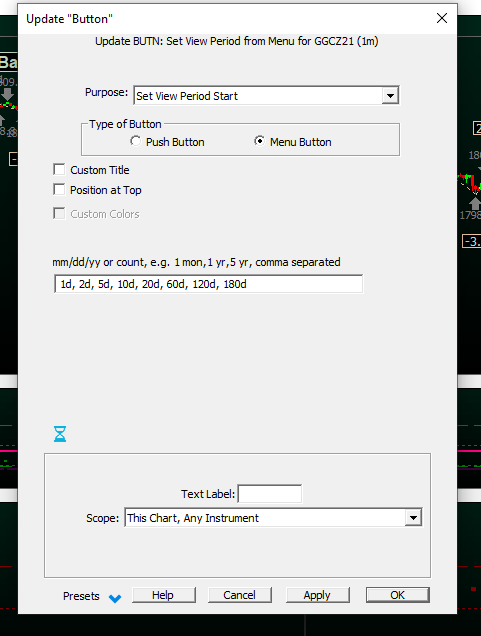Toggle the Custom Colors checkbox
The height and width of the screenshot is (636, 481).
(x=59, y=213)
